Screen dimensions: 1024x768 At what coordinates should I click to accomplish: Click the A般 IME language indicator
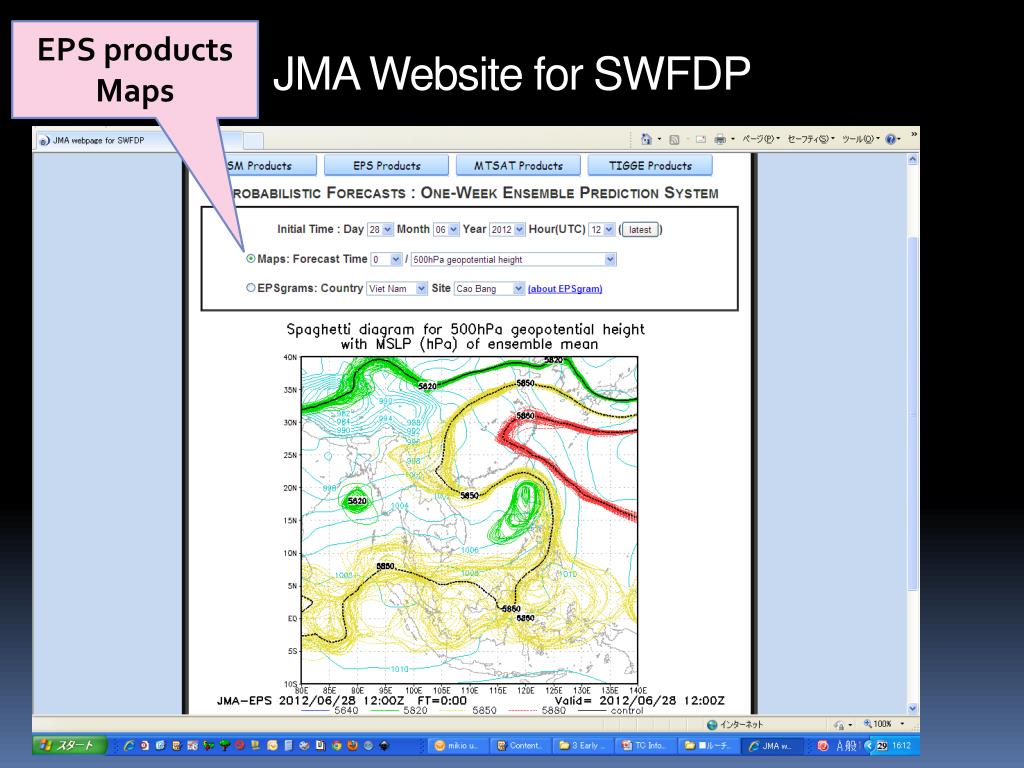tap(846, 745)
